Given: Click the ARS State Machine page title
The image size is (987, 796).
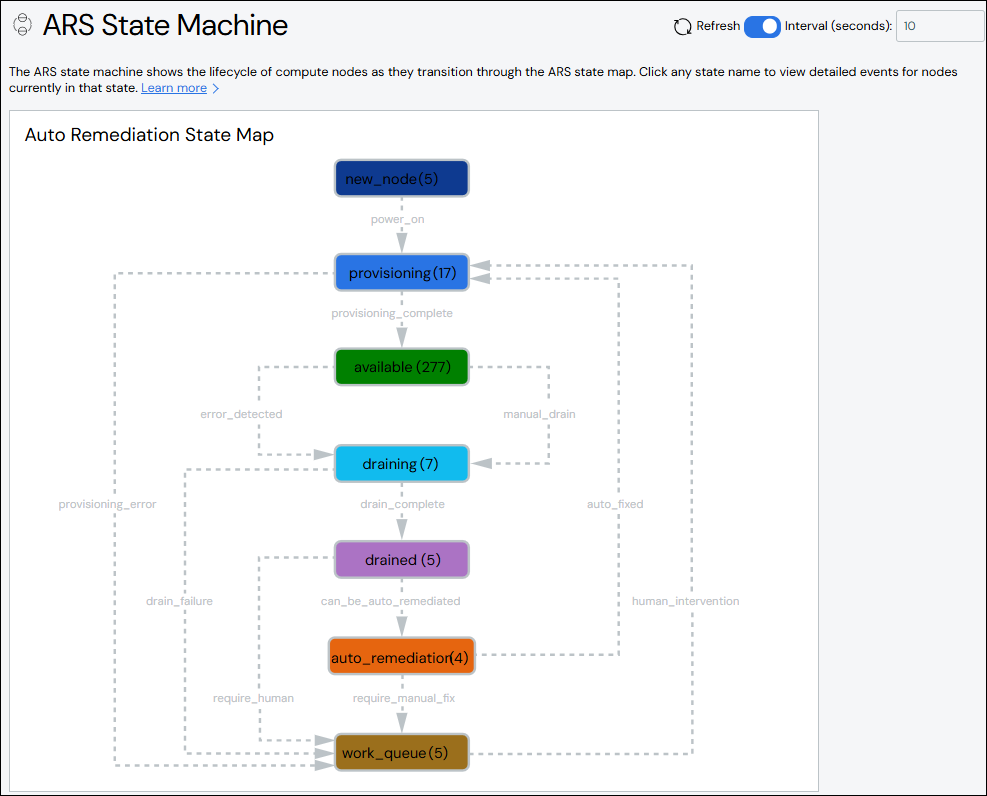Looking at the screenshot, I should point(165,25).
